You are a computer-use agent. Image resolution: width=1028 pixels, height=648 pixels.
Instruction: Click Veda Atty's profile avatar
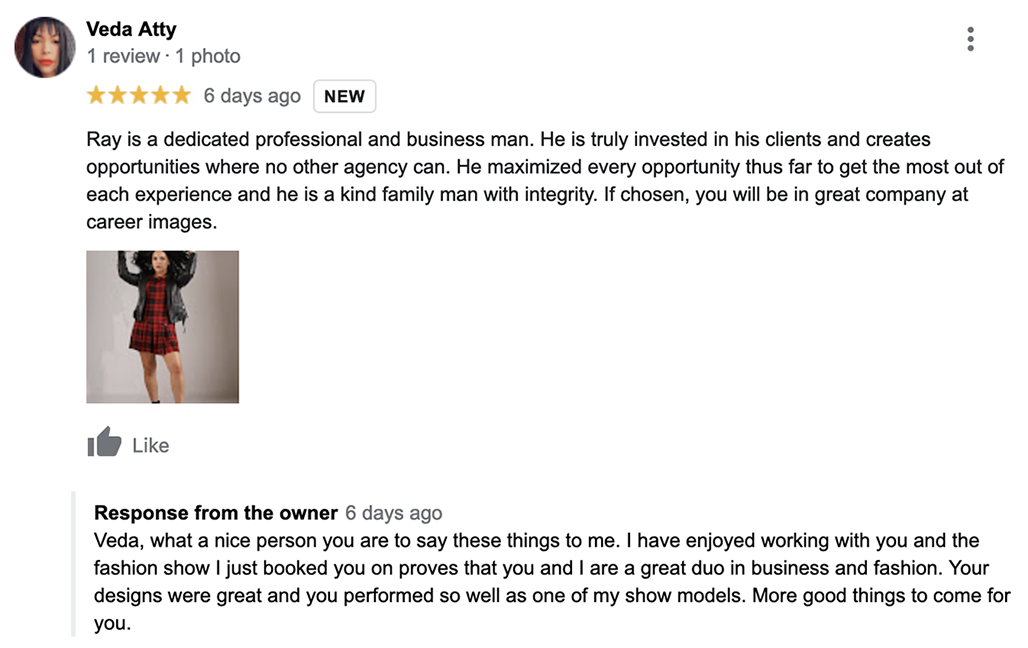click(x=45, y=47)
